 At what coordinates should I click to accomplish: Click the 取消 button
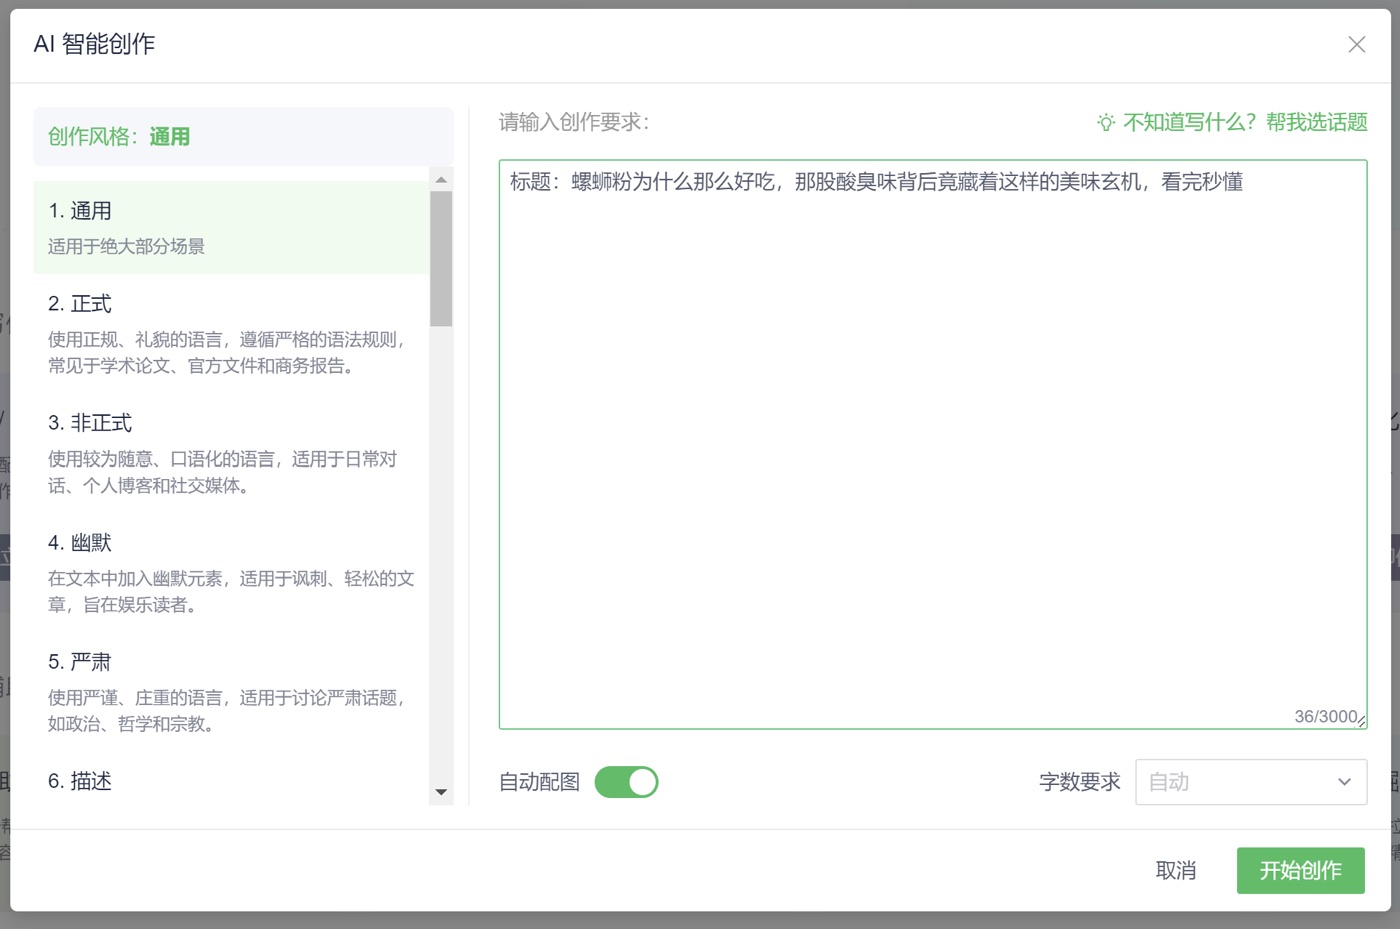pos(1176,871)
